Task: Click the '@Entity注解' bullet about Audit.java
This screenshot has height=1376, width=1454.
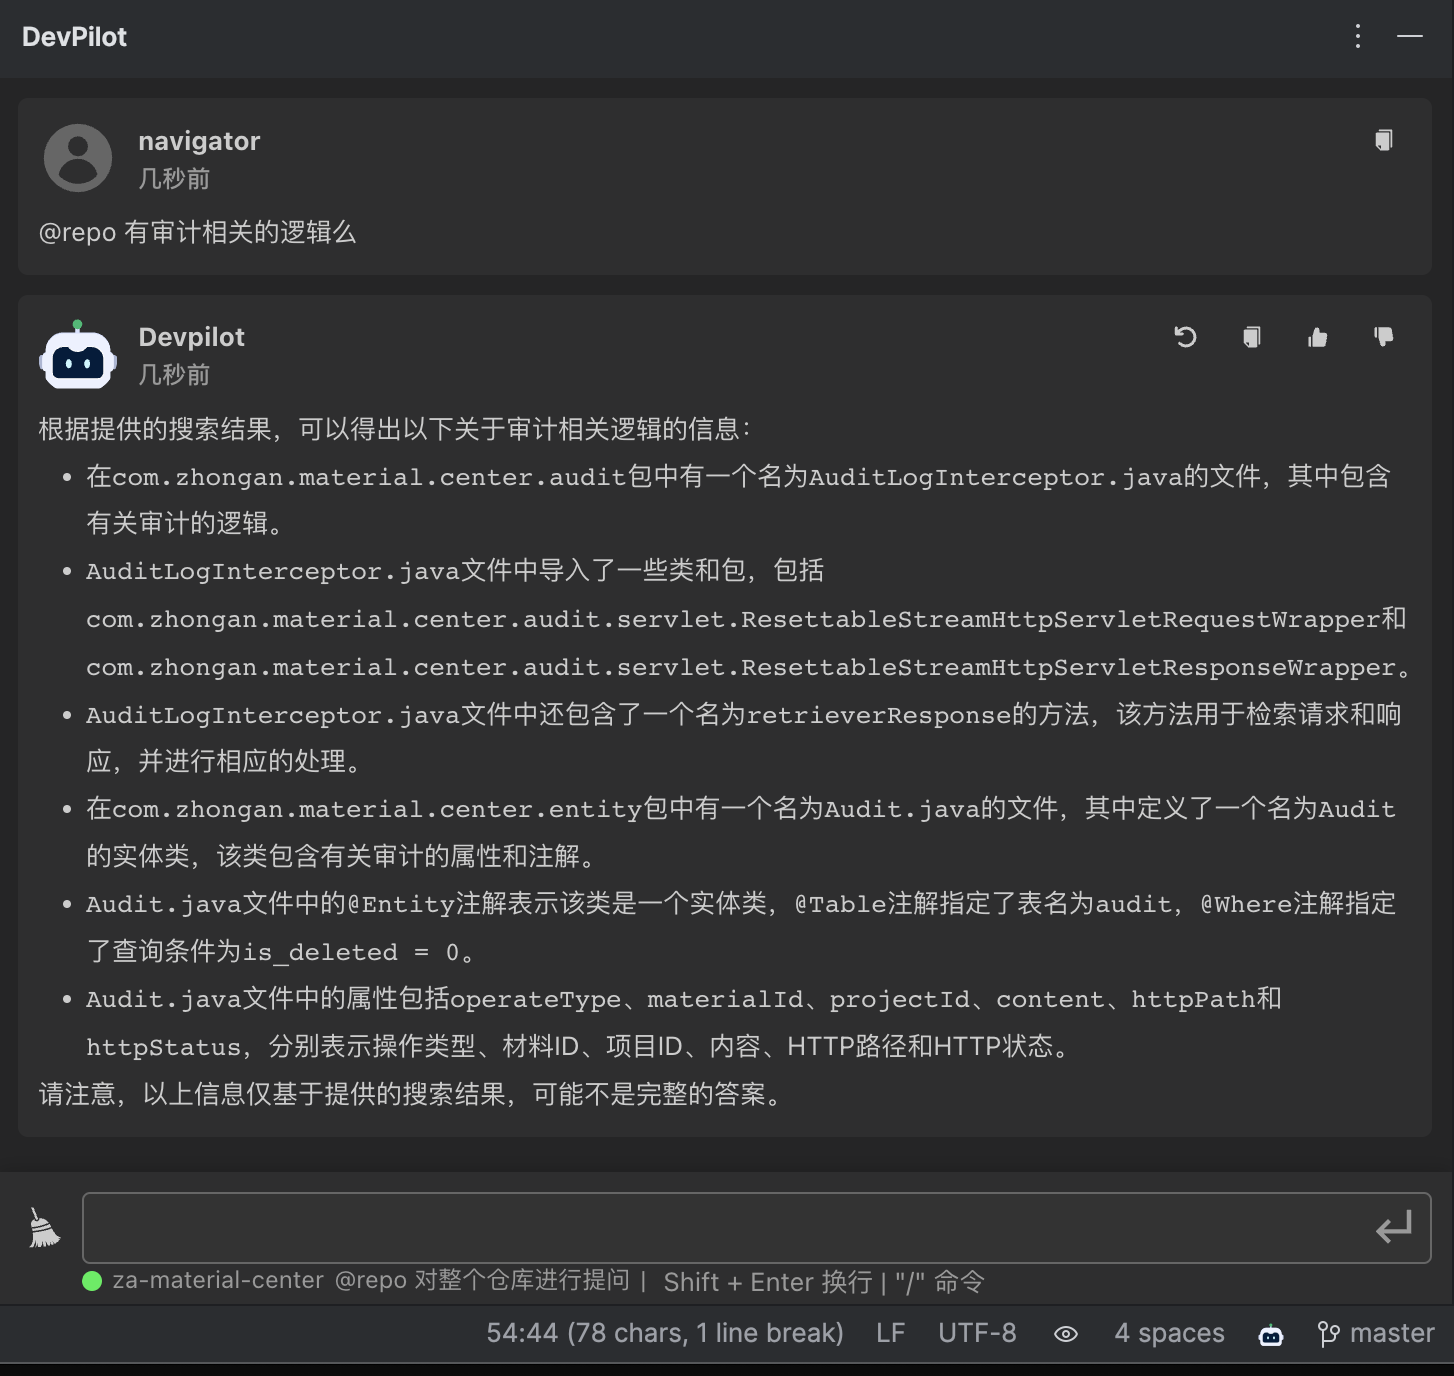Action: (741, 927)
